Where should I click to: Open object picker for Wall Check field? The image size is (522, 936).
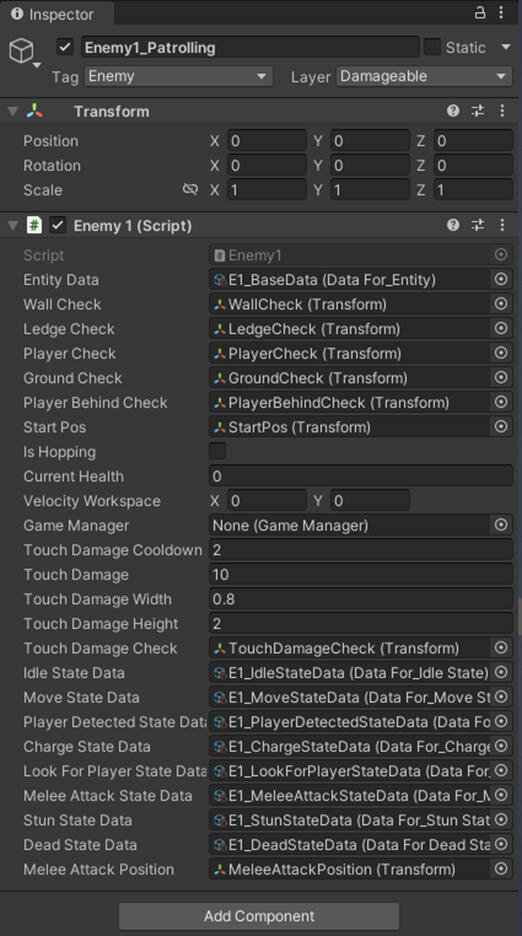click(x=501, y=304)
